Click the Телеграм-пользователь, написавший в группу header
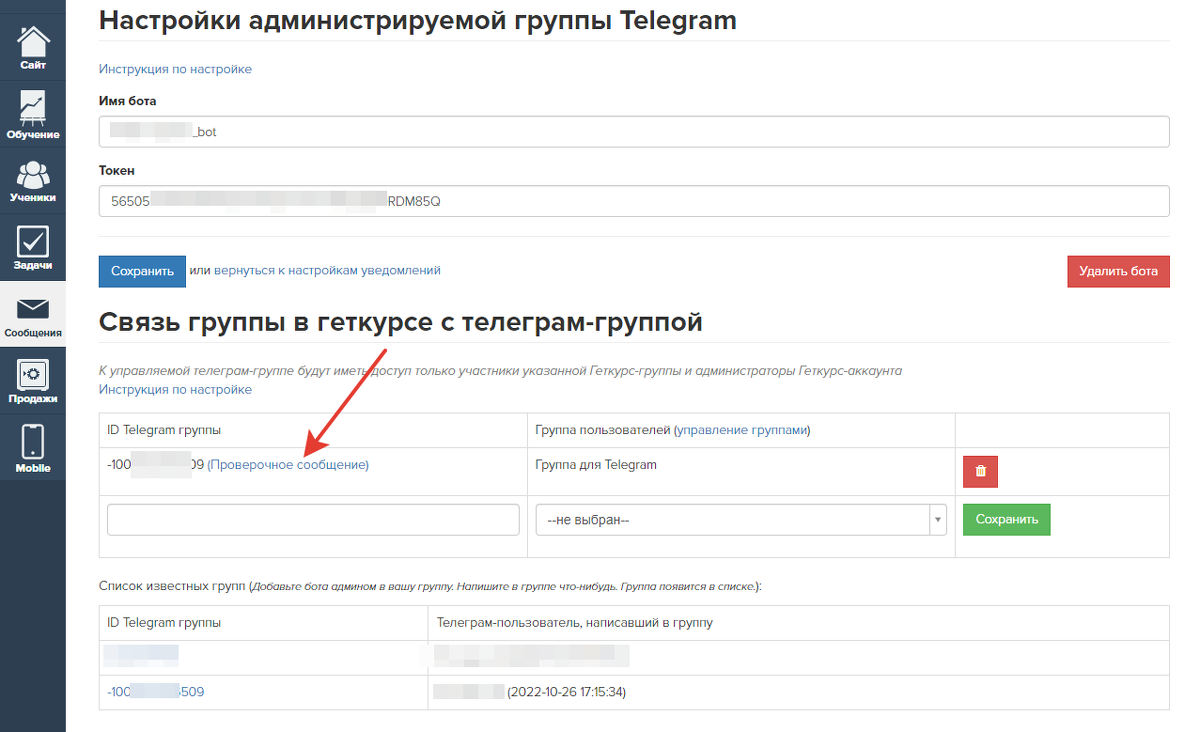This screenshot has height=732, width=1200. (x=574, y=622)
